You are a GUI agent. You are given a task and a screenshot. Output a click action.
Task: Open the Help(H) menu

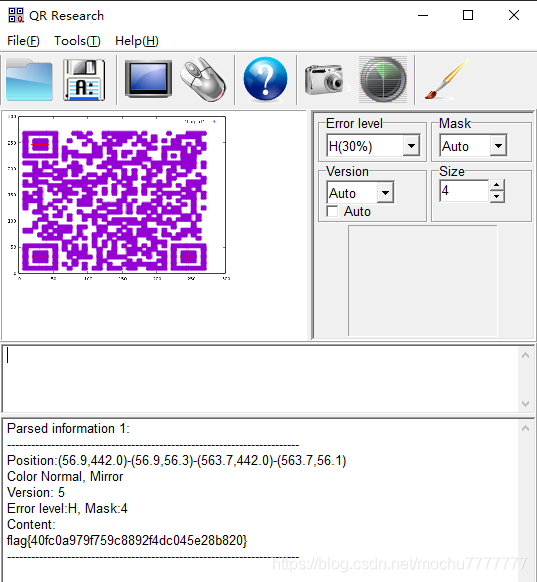click(x=137, y=41)
